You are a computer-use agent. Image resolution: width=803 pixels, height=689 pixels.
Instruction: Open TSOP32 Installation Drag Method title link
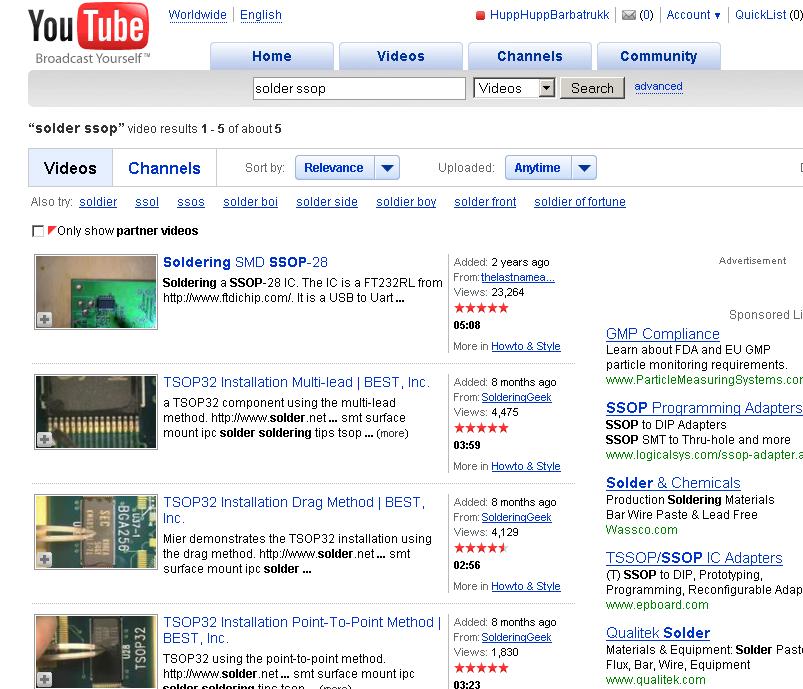[294, 510]
